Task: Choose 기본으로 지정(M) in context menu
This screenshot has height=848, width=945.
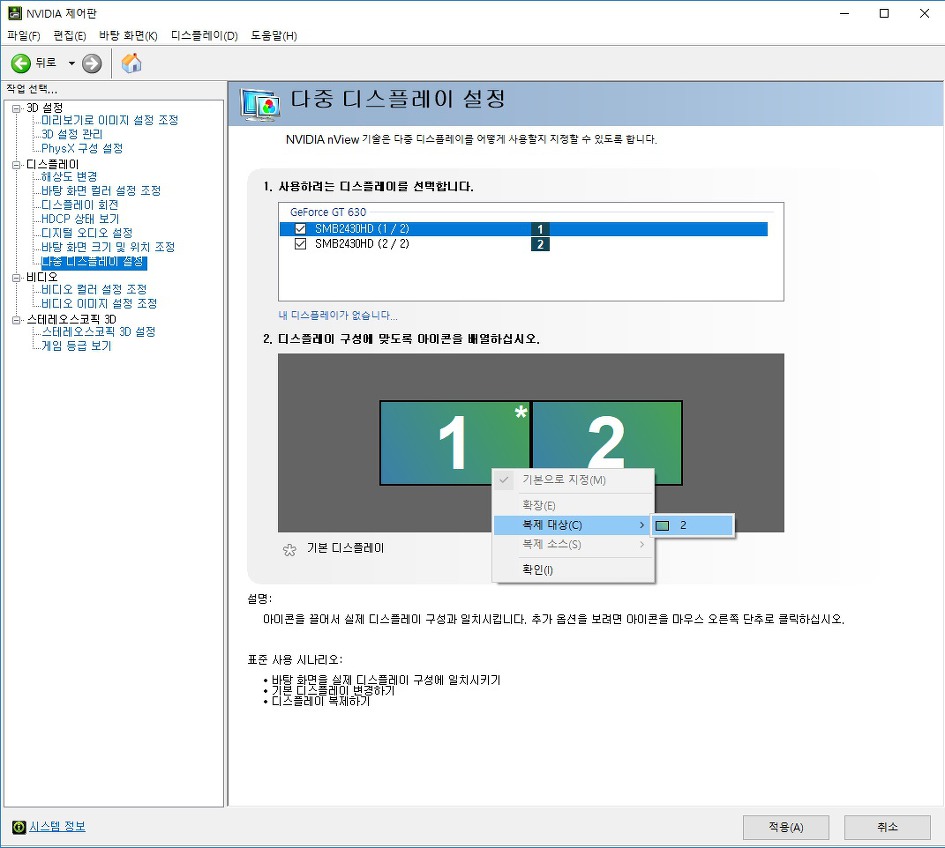Action: [x=573, y=480]
